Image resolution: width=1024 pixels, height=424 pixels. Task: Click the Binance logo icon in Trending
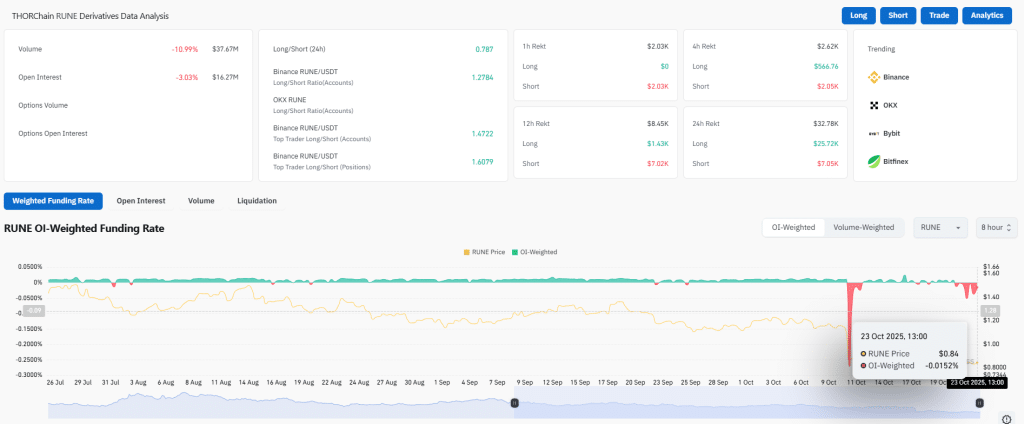[x=873, y=76]
